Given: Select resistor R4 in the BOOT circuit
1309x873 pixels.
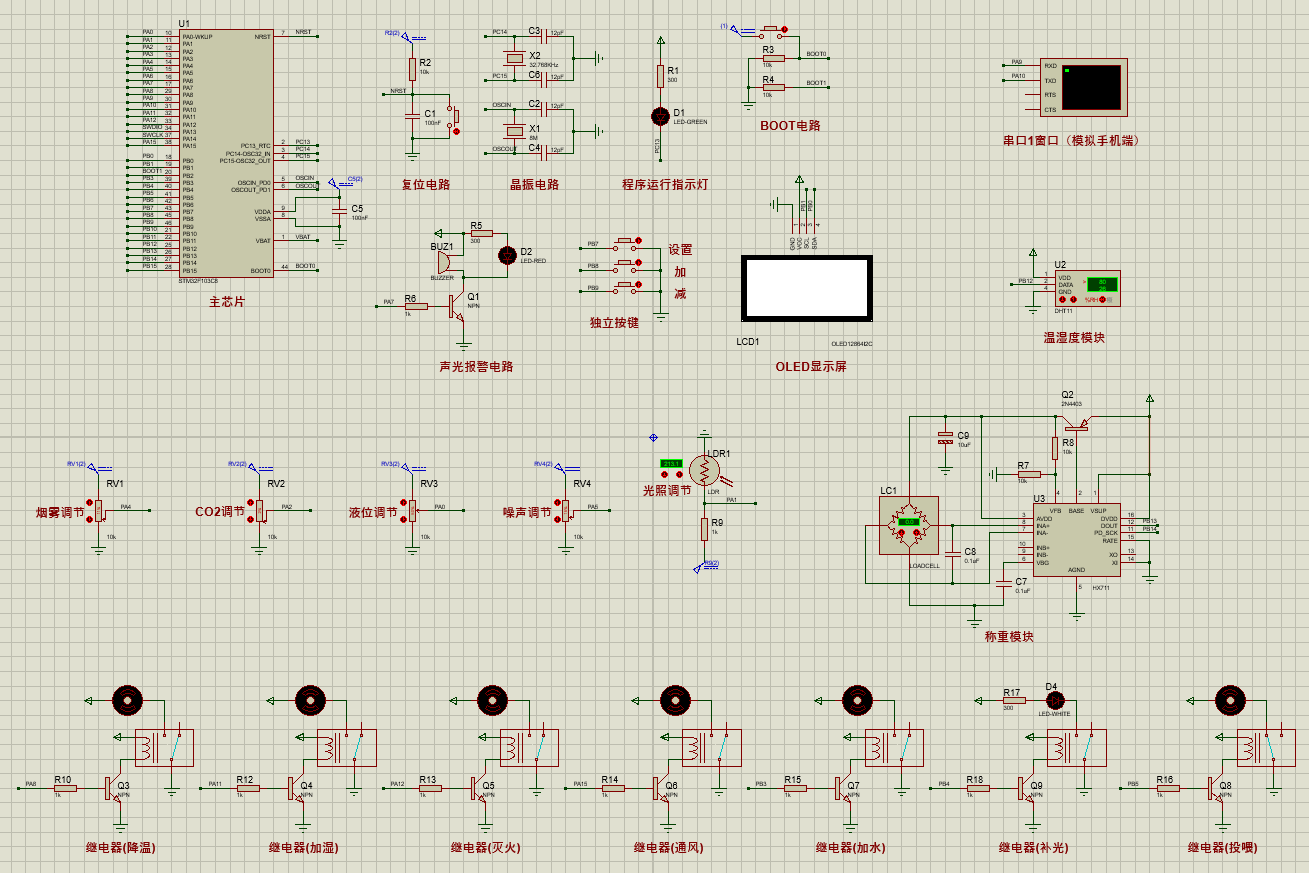Looking at the screenshot, I should coord(773,87).
